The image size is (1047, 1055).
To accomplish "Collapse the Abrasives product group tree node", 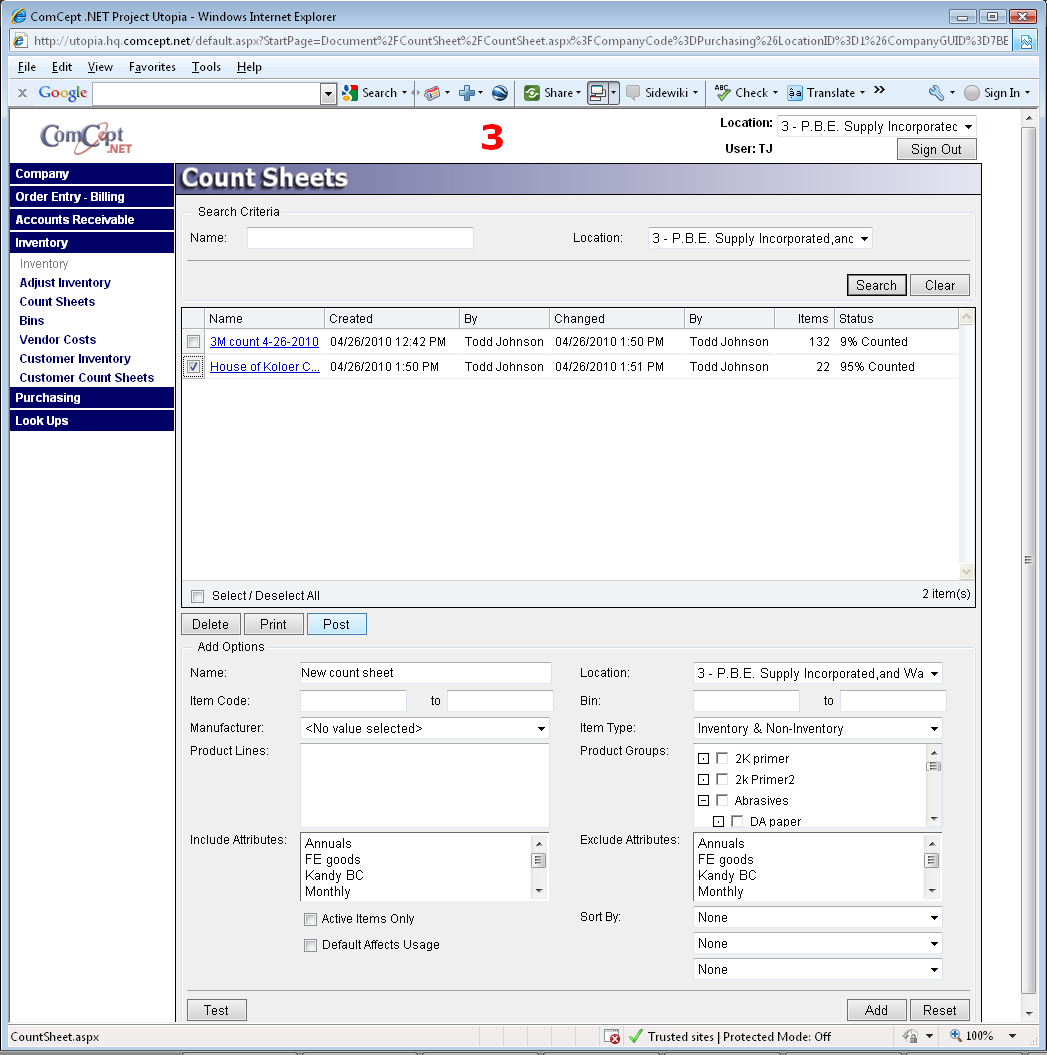I will 704,801.
